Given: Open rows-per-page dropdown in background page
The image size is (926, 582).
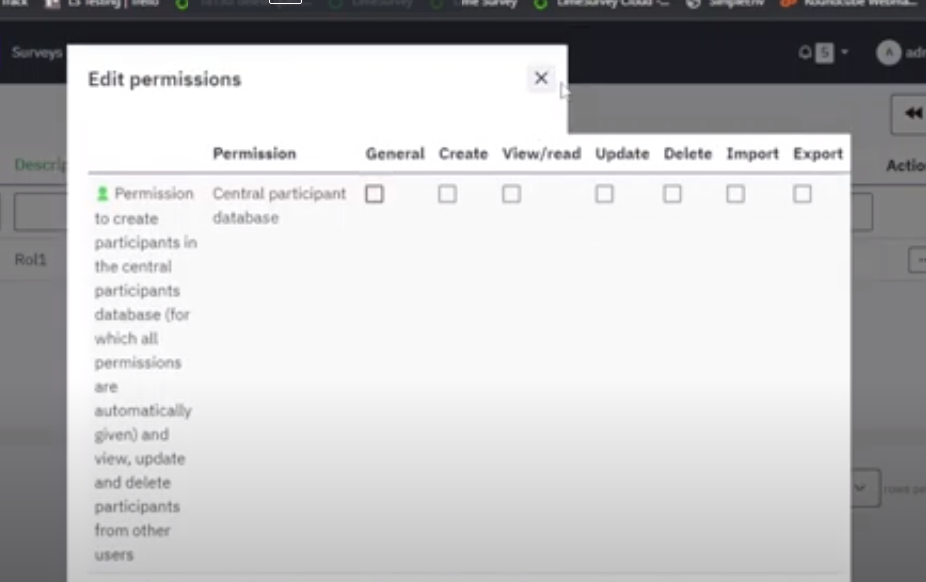Looking at the screenshot, I should [866, 488].
